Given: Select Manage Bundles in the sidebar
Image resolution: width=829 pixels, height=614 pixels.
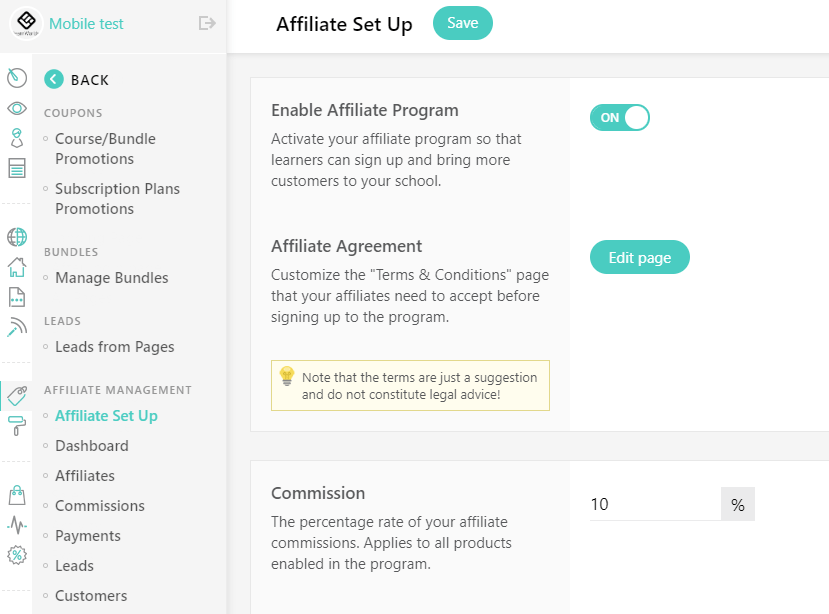Looking at the screenshot, I should point(112,278).
